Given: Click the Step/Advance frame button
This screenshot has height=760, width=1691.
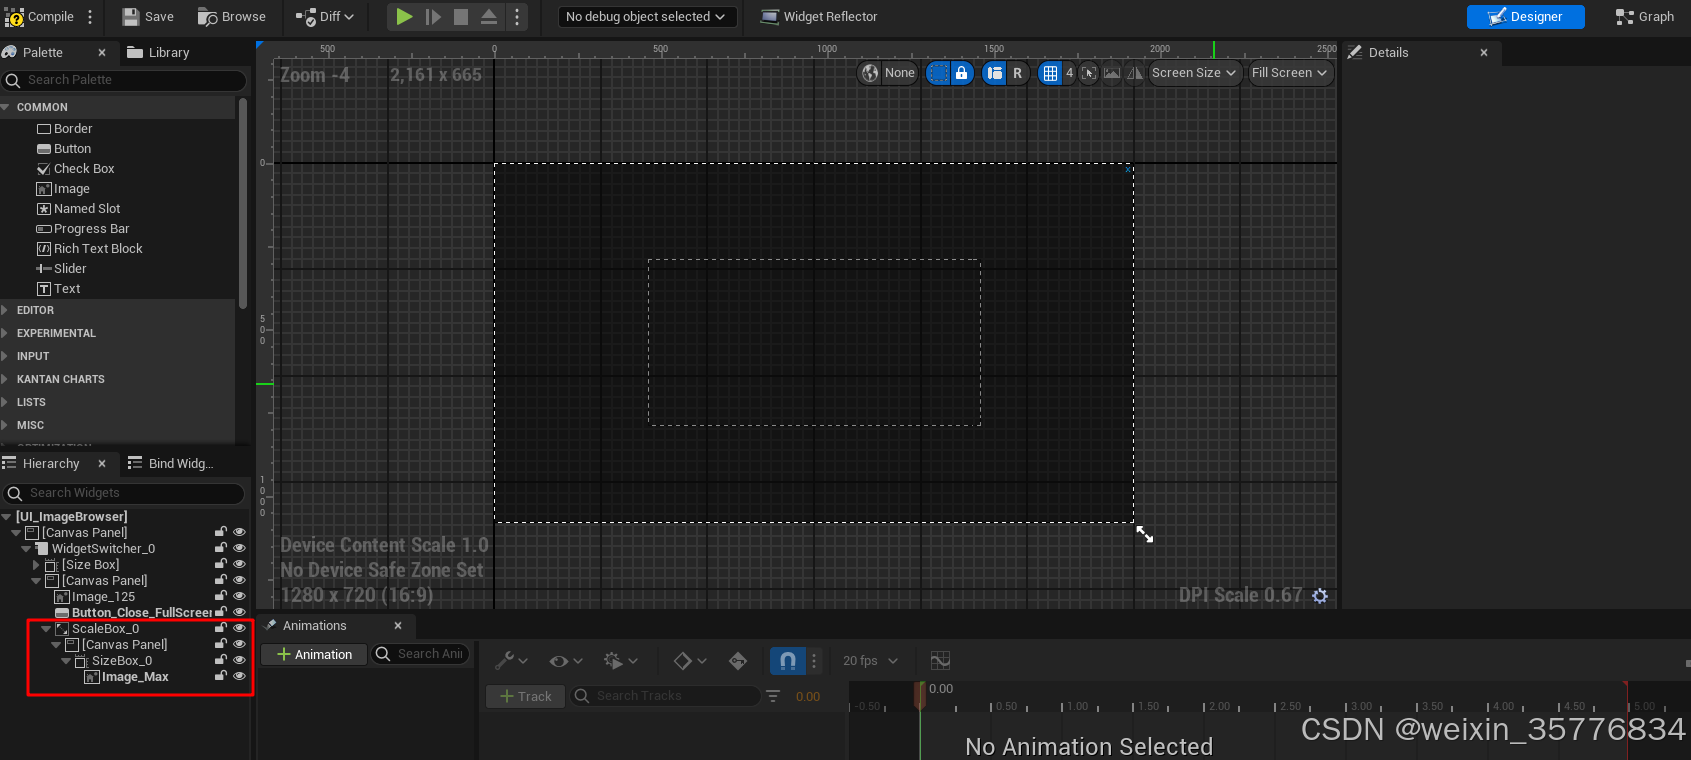Looking at the screenshot, I should point(433,17).
